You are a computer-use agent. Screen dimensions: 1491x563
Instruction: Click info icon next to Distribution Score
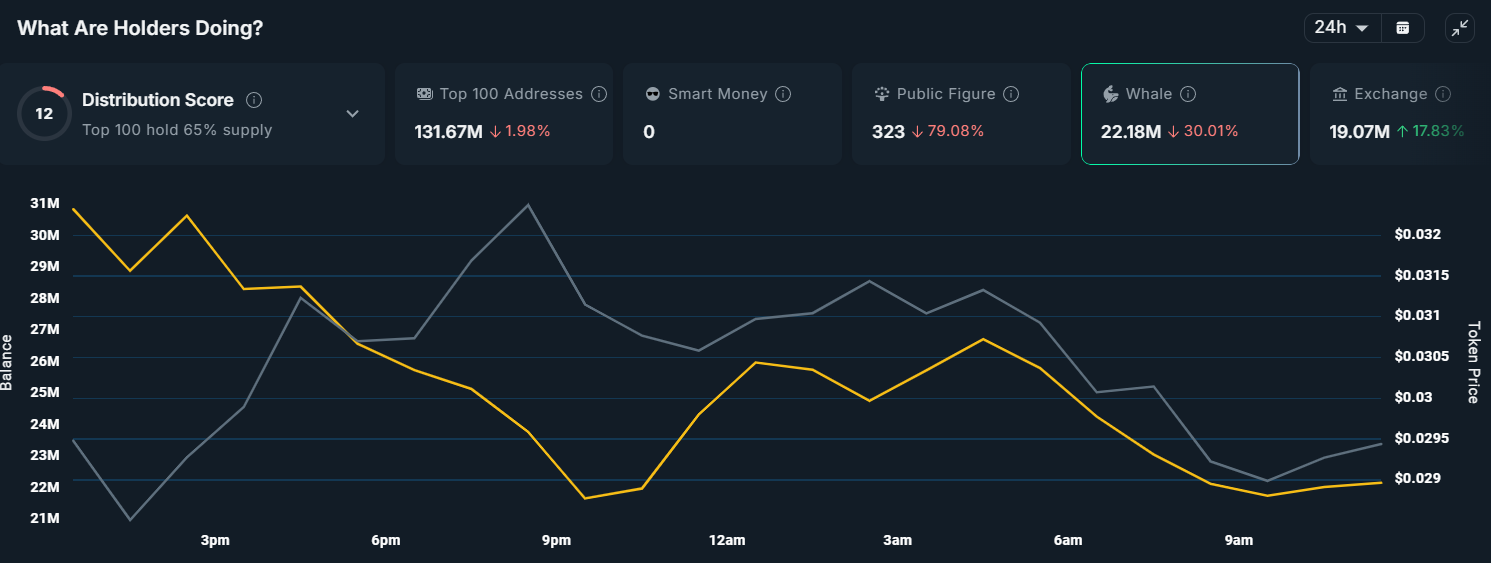(x=254, y=100)
